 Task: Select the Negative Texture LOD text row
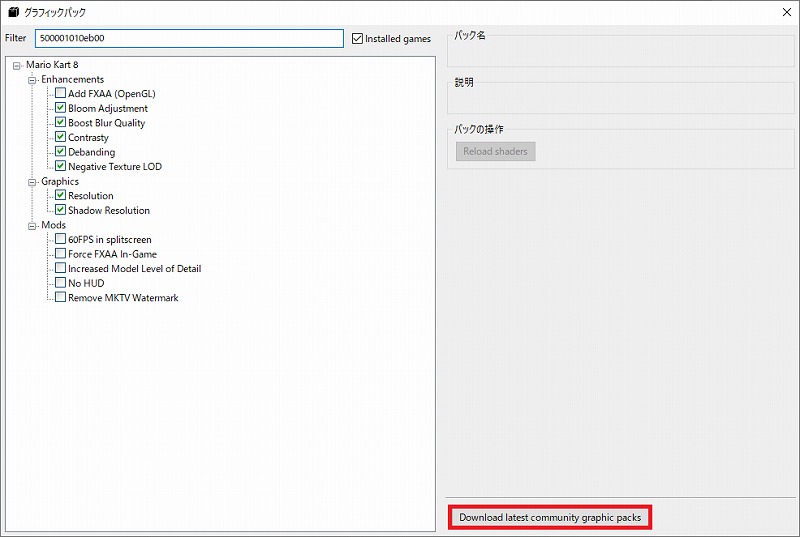[115, 167]
